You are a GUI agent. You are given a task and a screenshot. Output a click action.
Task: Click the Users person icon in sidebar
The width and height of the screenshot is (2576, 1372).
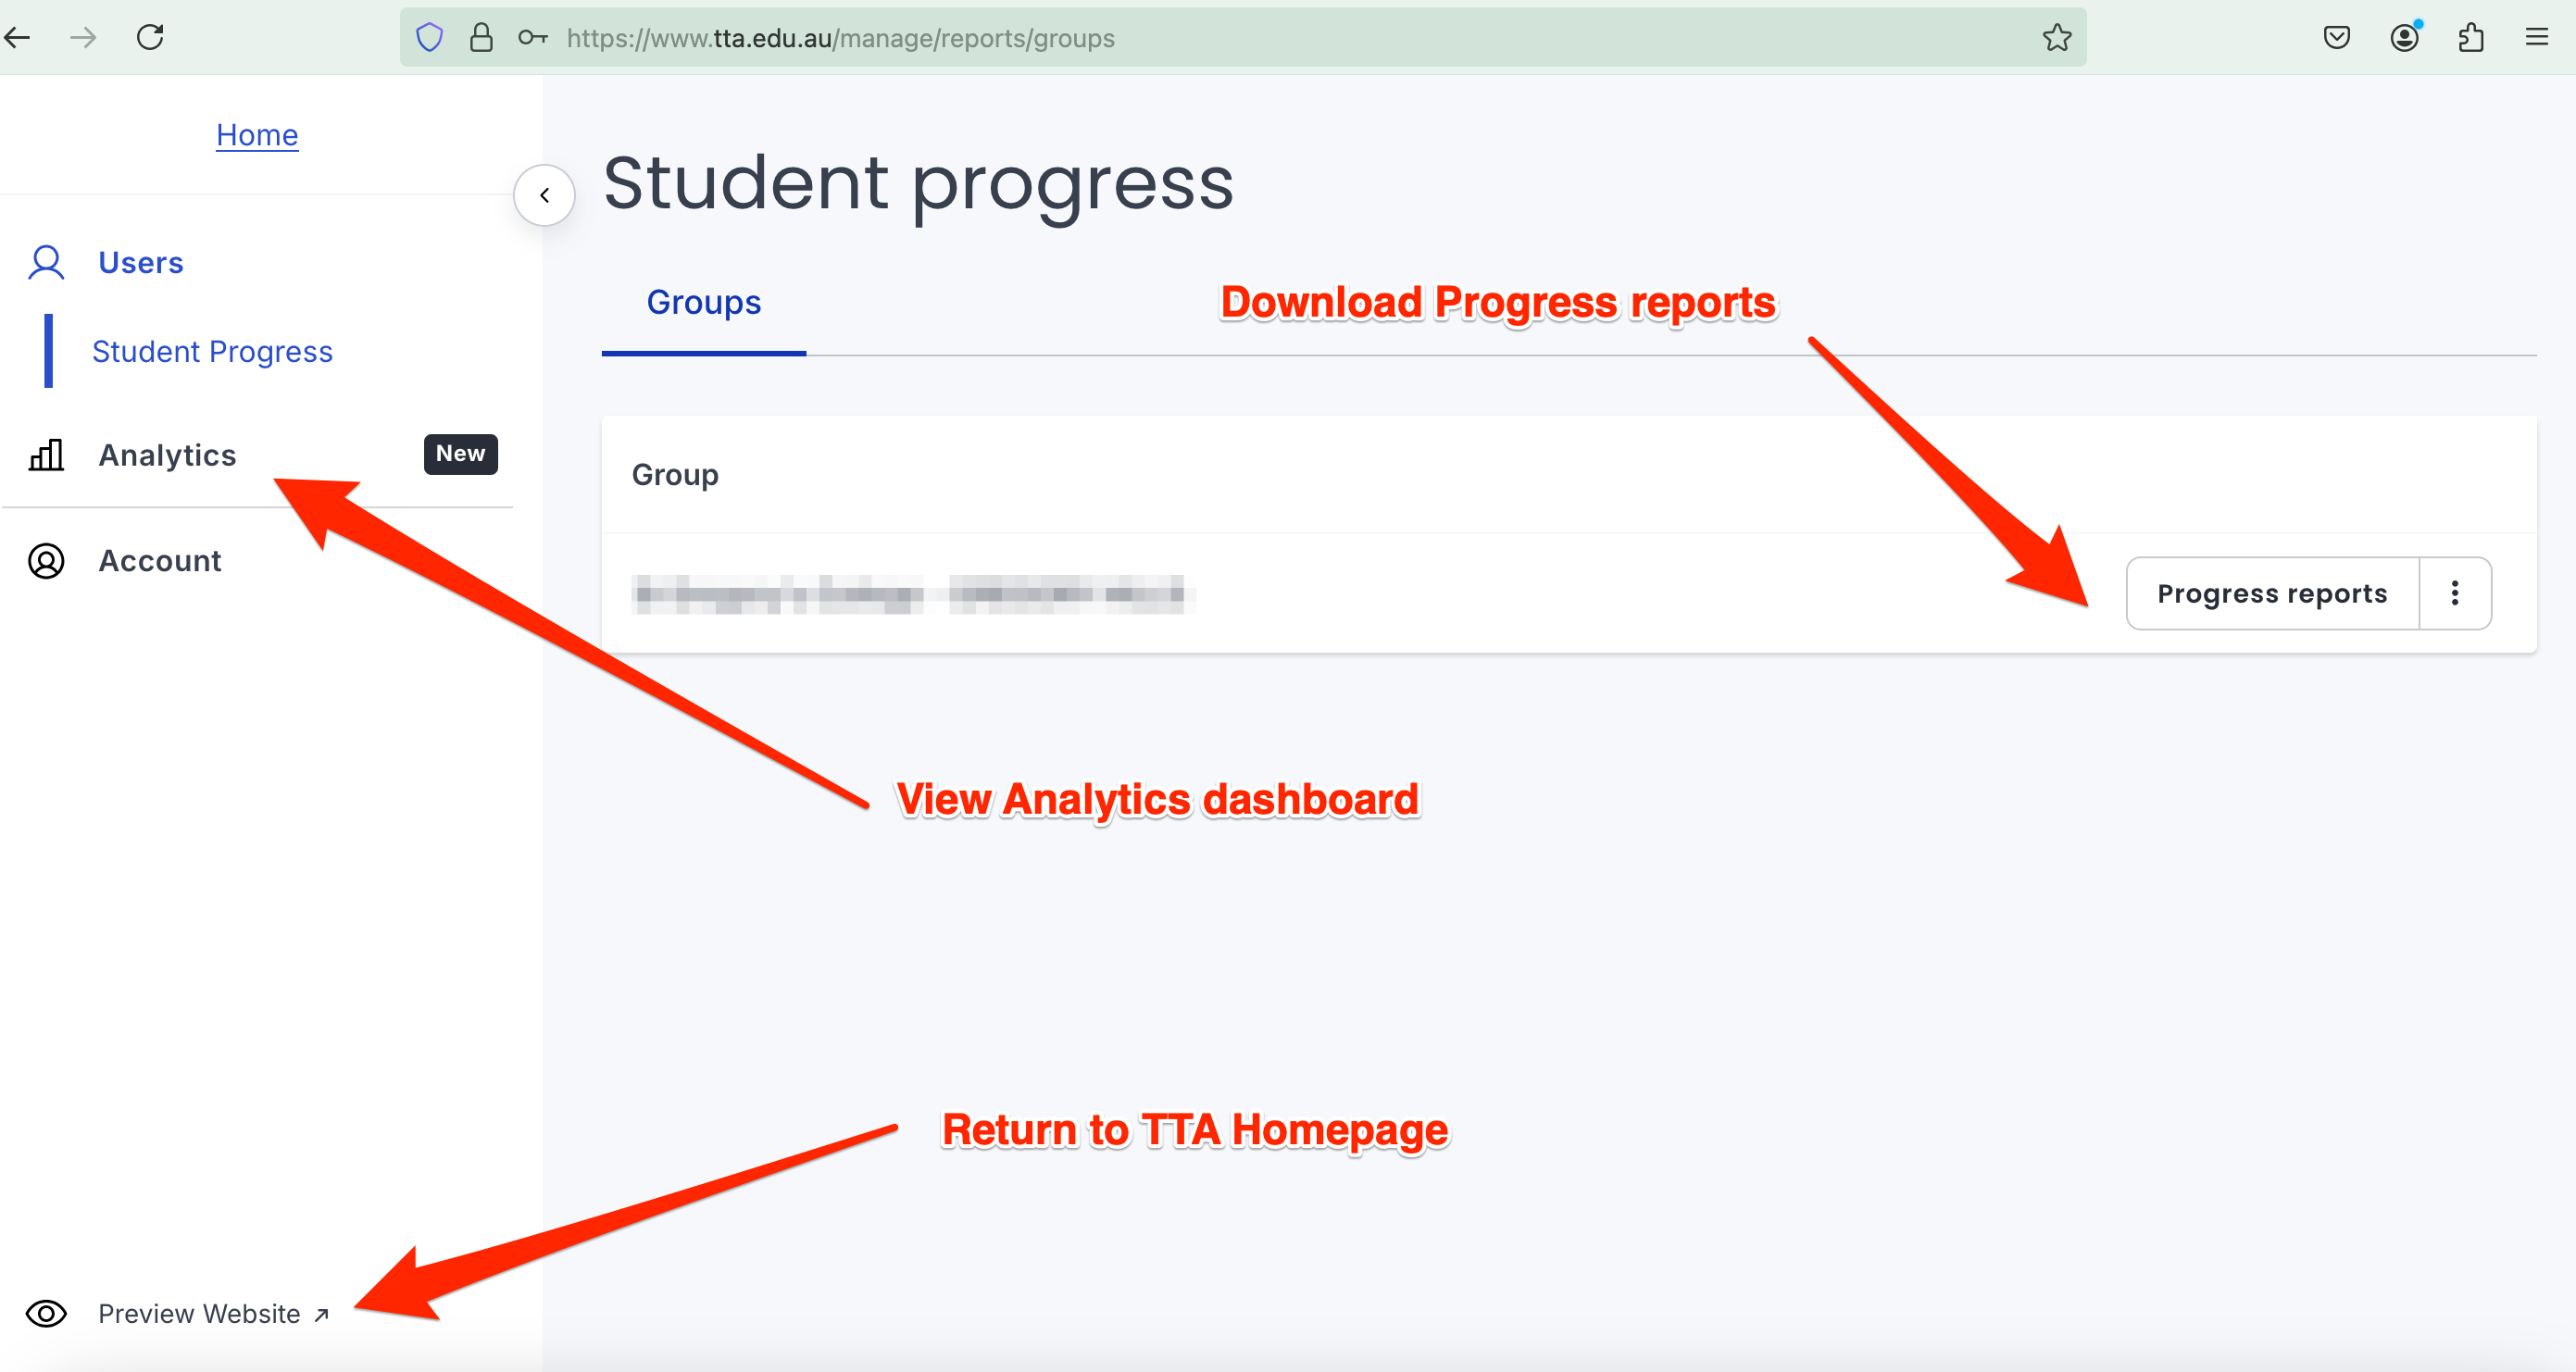tap(46, 263)
